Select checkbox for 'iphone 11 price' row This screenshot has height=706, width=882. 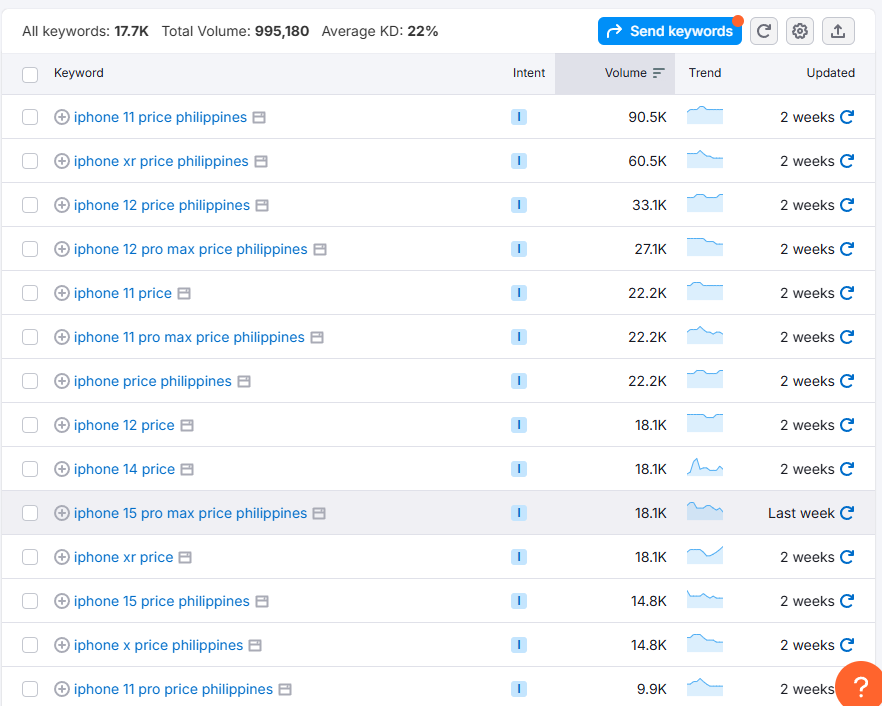pos(30,293)
